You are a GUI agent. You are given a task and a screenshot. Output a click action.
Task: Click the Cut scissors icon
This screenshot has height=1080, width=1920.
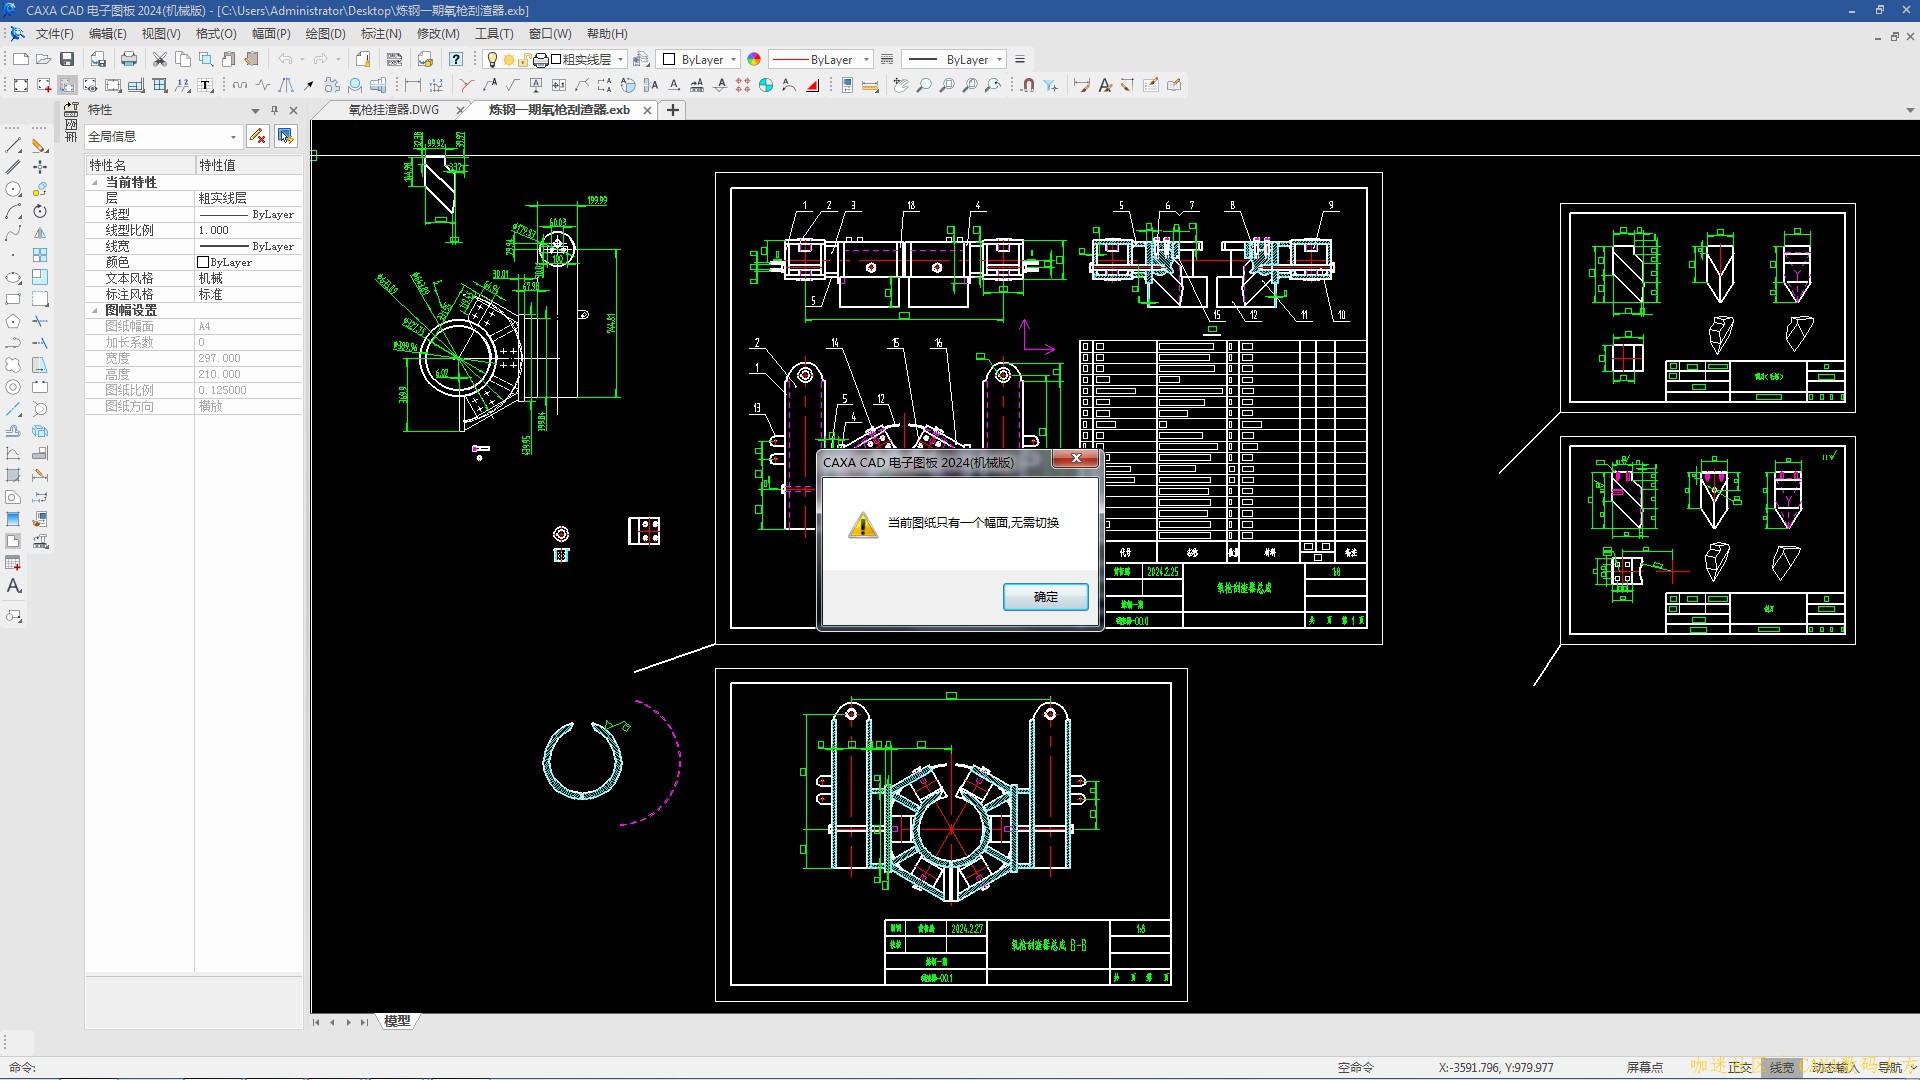click(159, 59)
